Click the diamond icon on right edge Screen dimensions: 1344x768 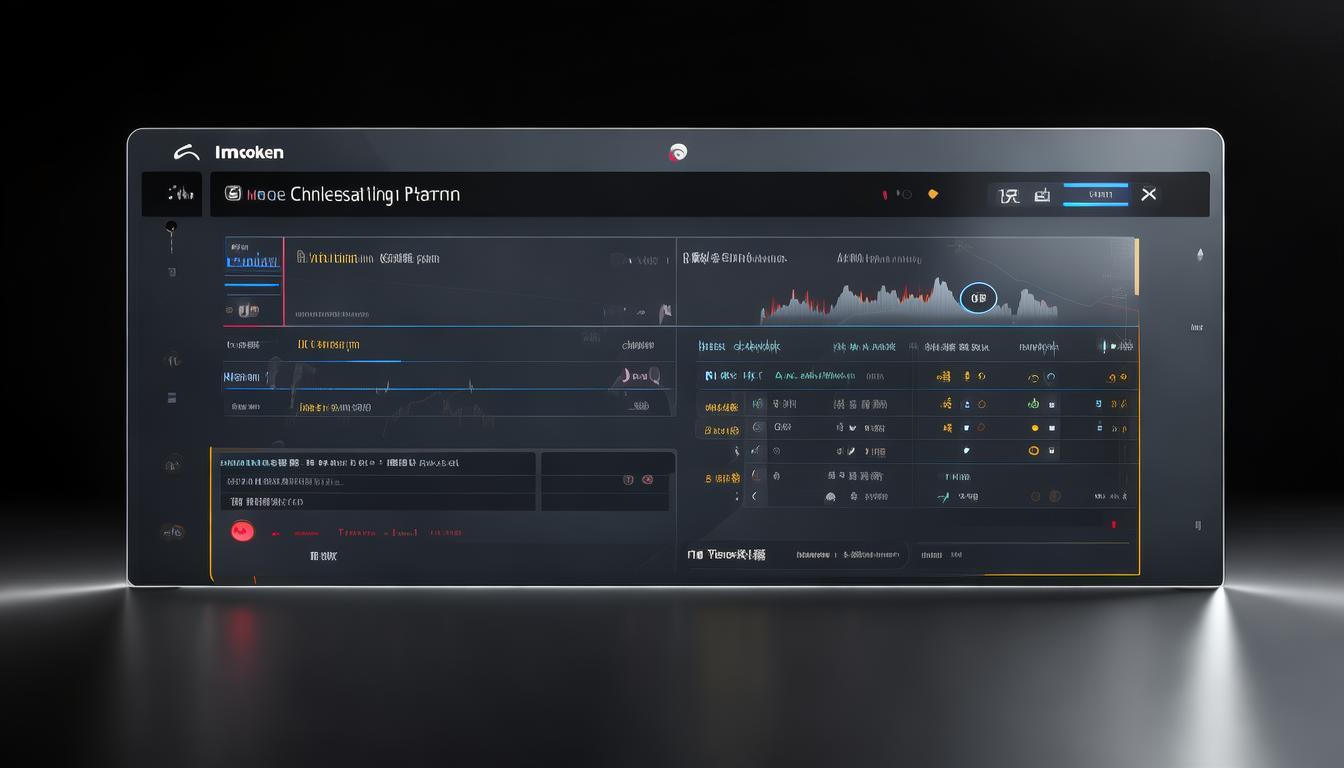click(1200, 255)
